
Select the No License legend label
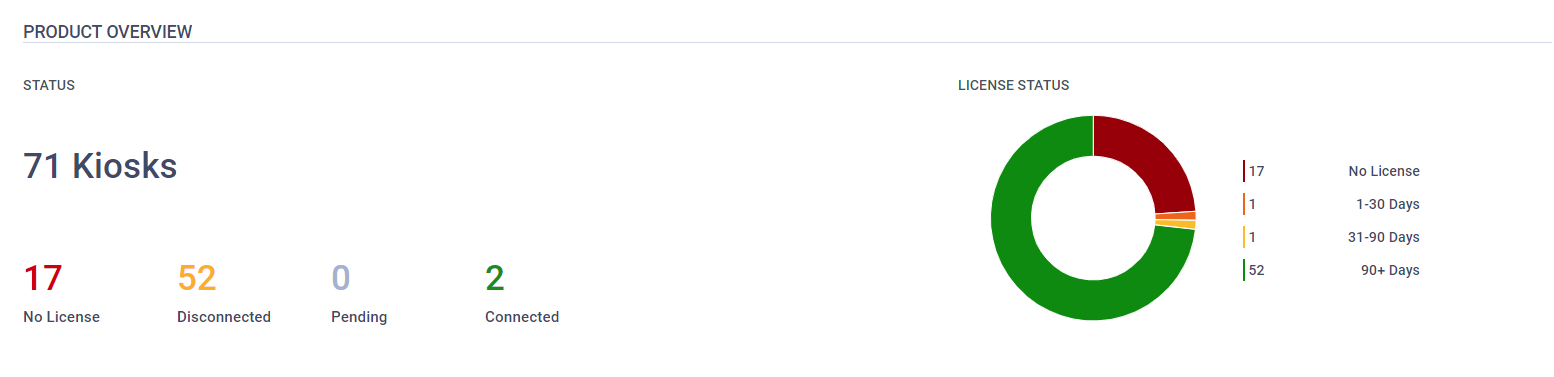(x=1384, y=171)
